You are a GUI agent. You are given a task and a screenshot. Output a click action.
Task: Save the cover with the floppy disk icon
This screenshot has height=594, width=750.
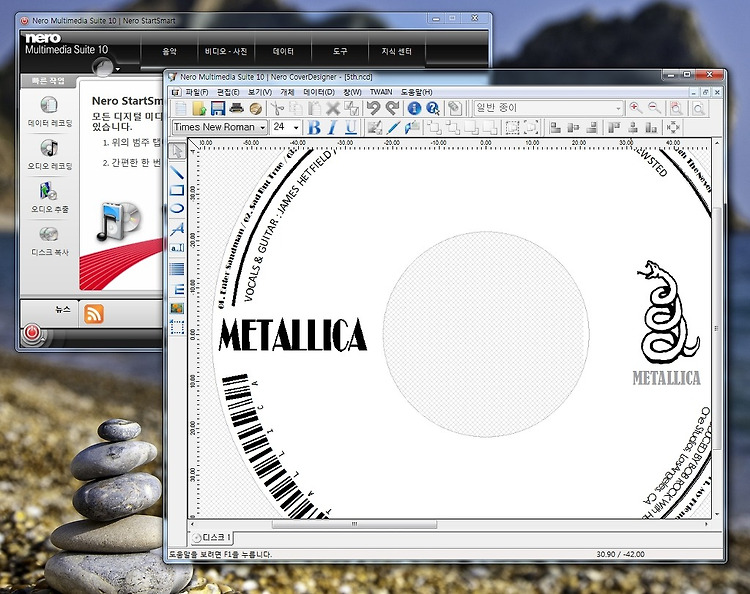point(218,108)
